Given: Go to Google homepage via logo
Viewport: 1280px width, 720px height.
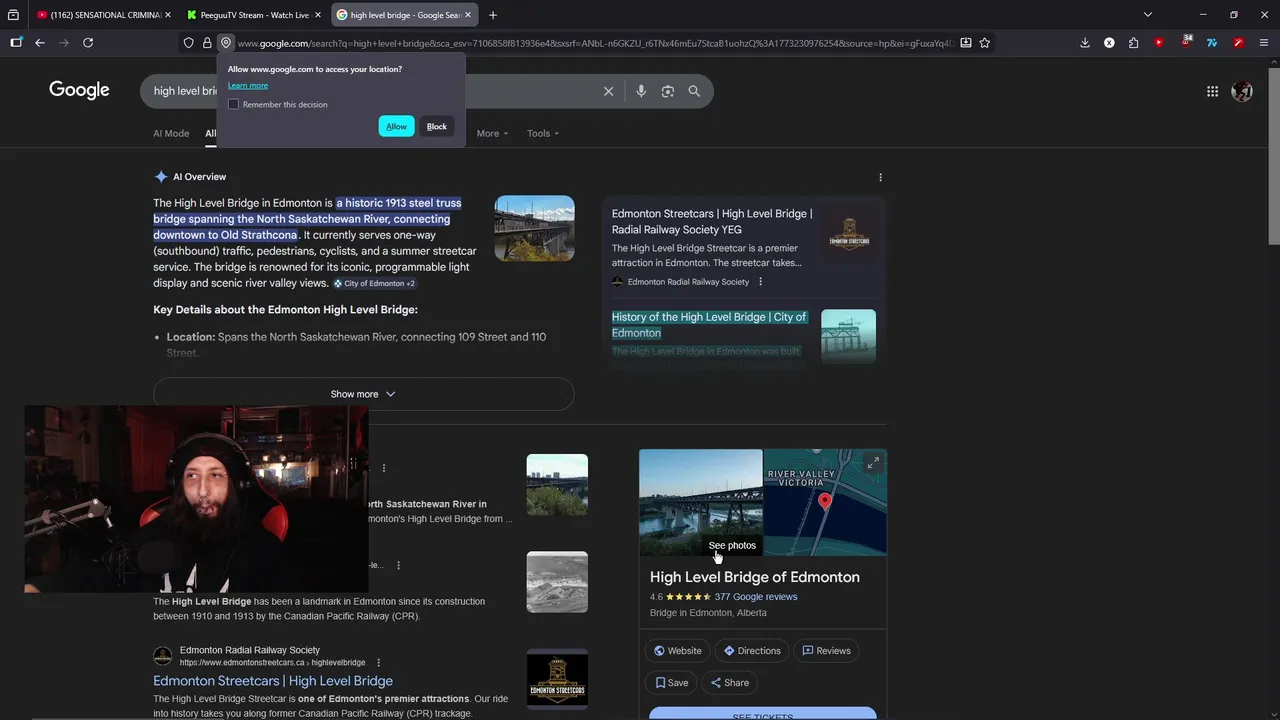Looking at the screenshot, I should tap(79, 91).
